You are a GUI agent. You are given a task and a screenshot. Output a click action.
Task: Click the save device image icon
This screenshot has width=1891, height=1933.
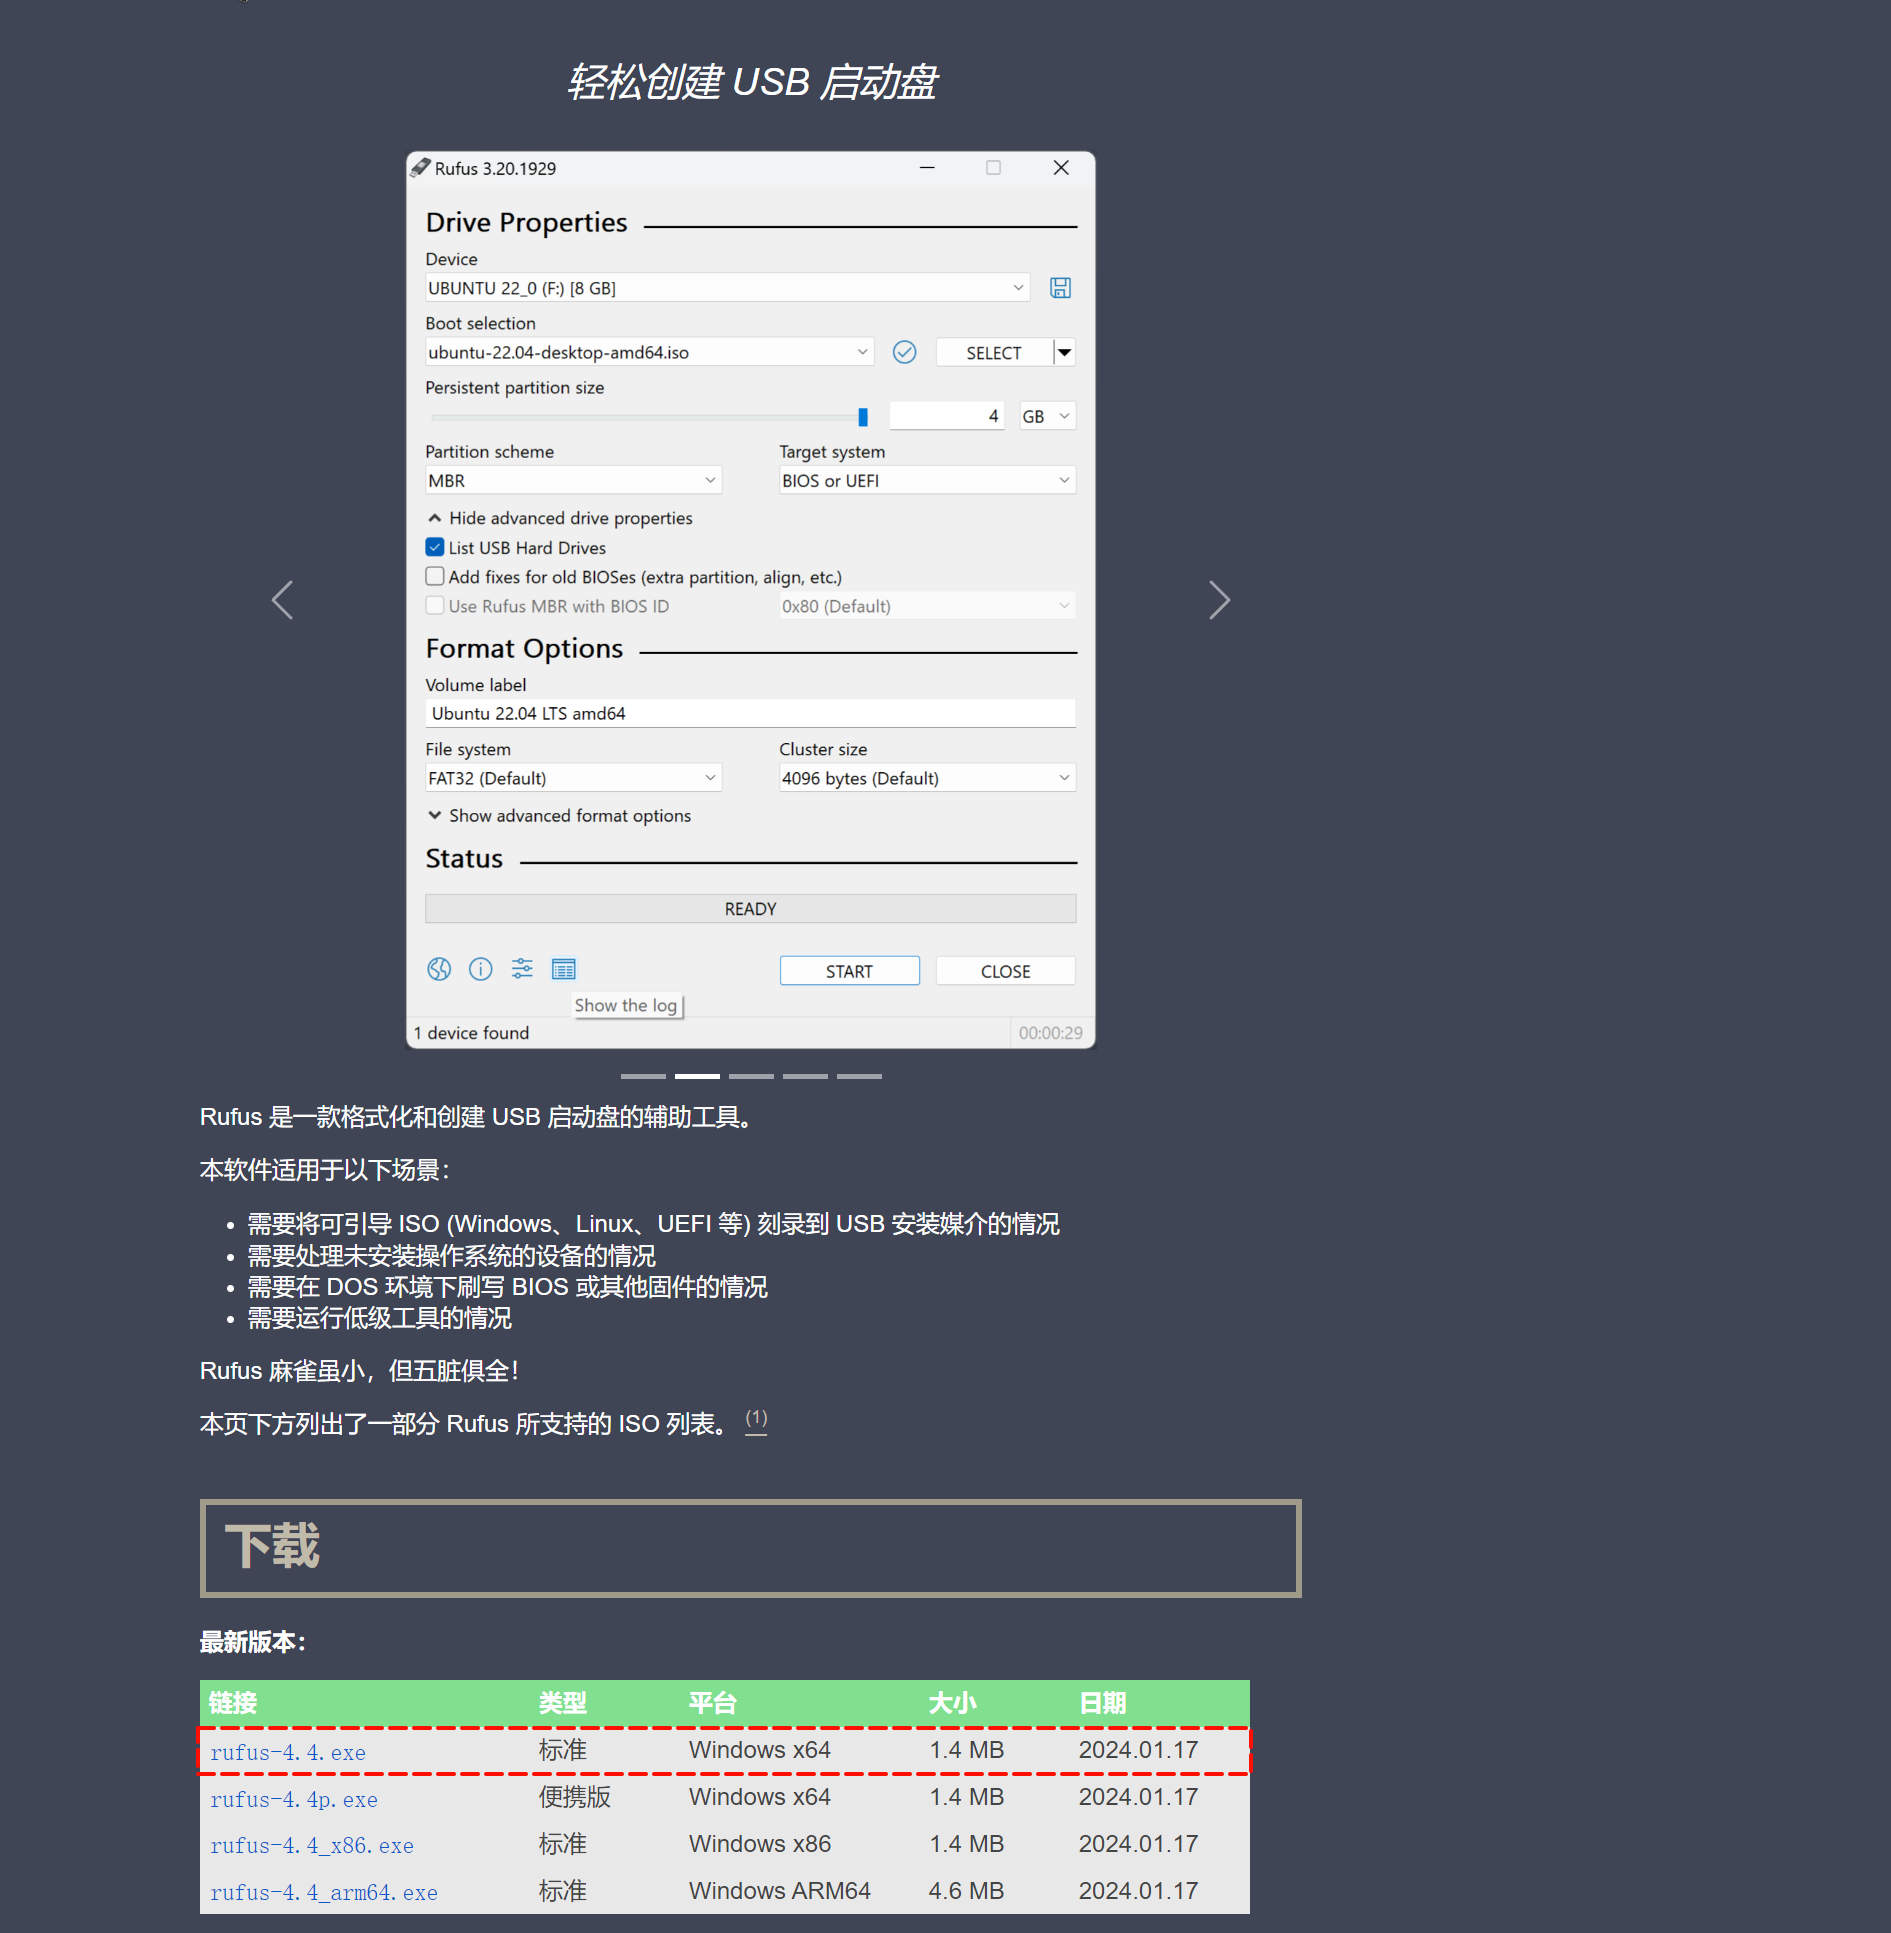1060,288
